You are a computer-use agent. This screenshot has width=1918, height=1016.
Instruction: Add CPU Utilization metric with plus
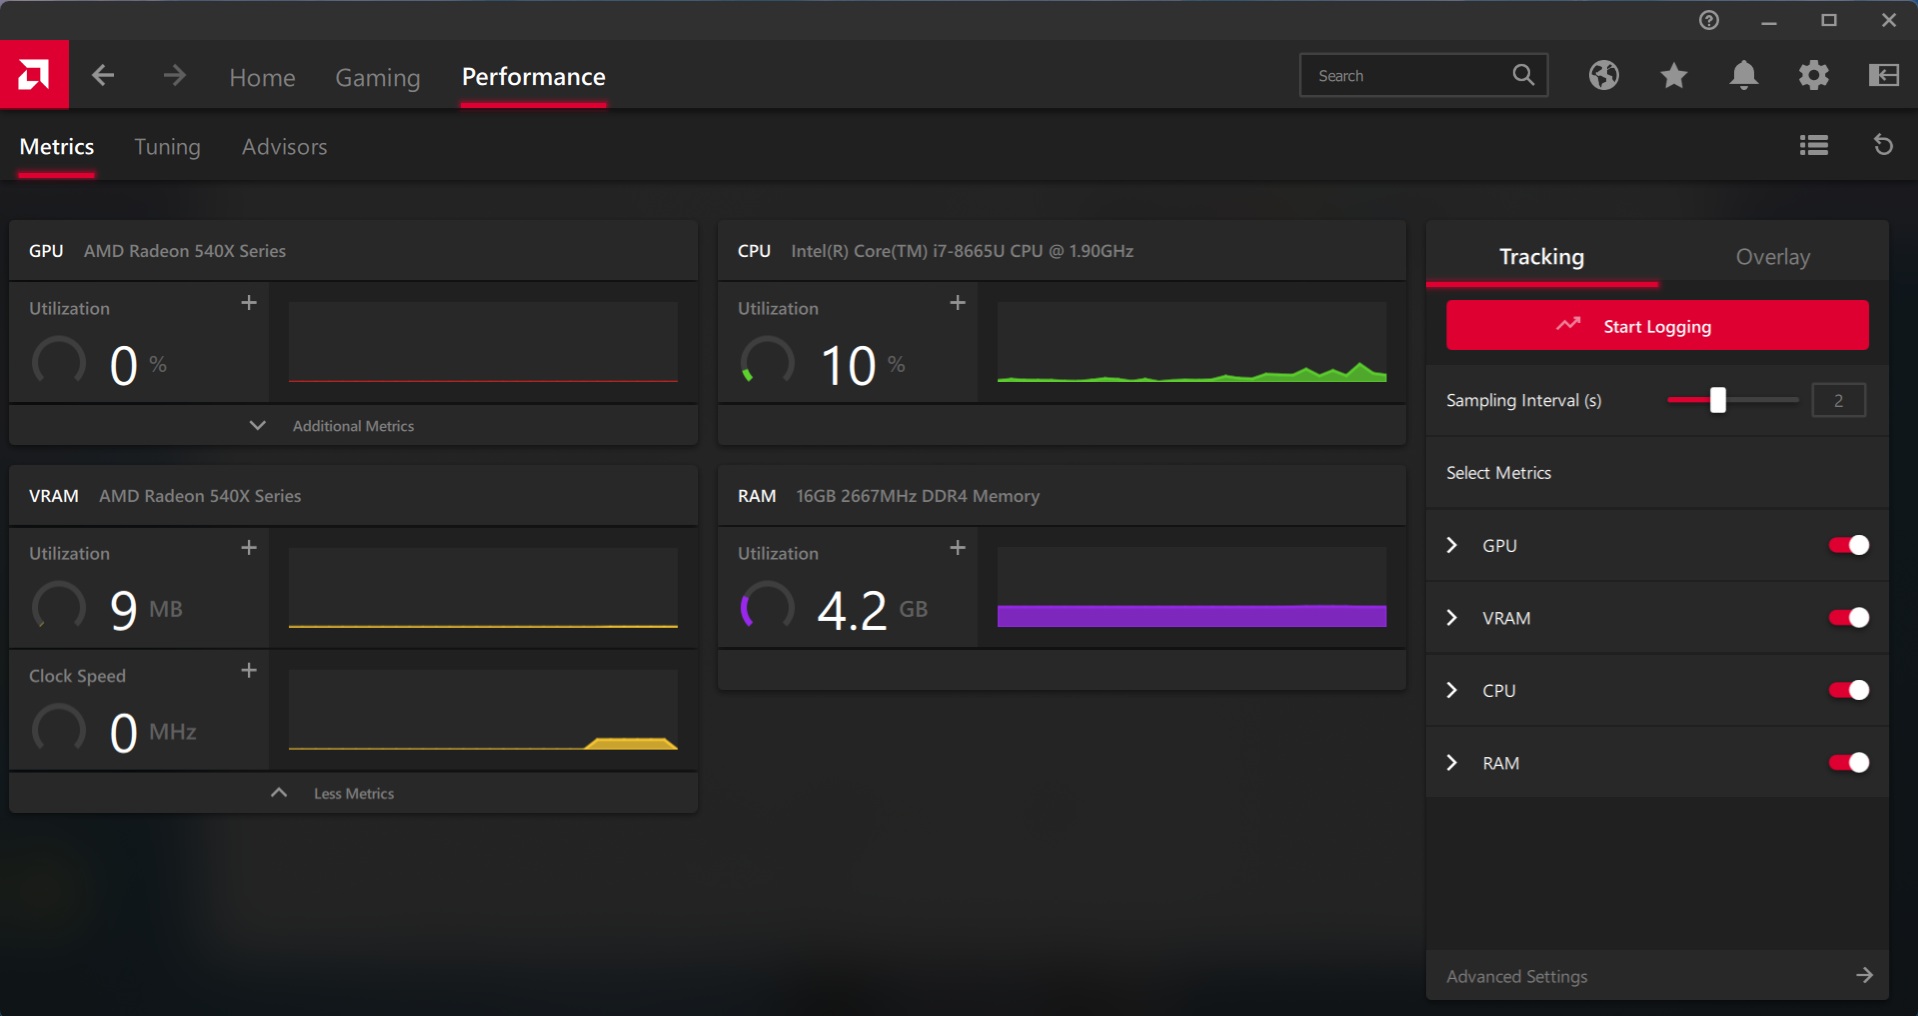pyautogui.click(x=957, y=302)
